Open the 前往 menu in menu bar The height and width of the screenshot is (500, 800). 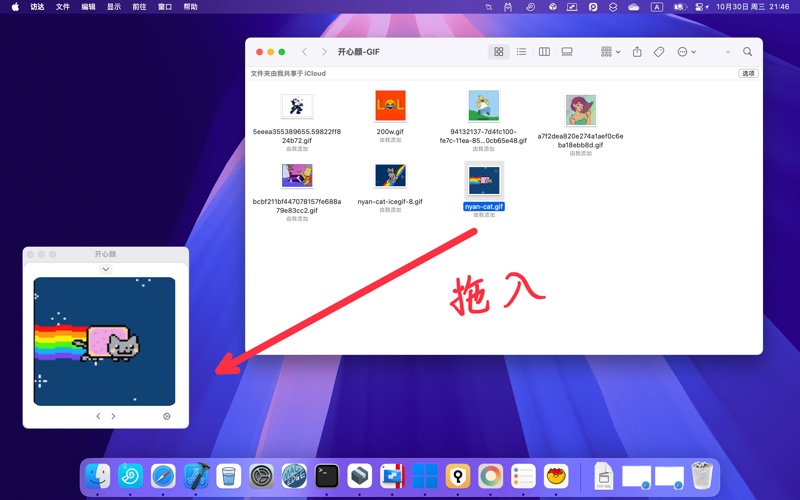139,7
